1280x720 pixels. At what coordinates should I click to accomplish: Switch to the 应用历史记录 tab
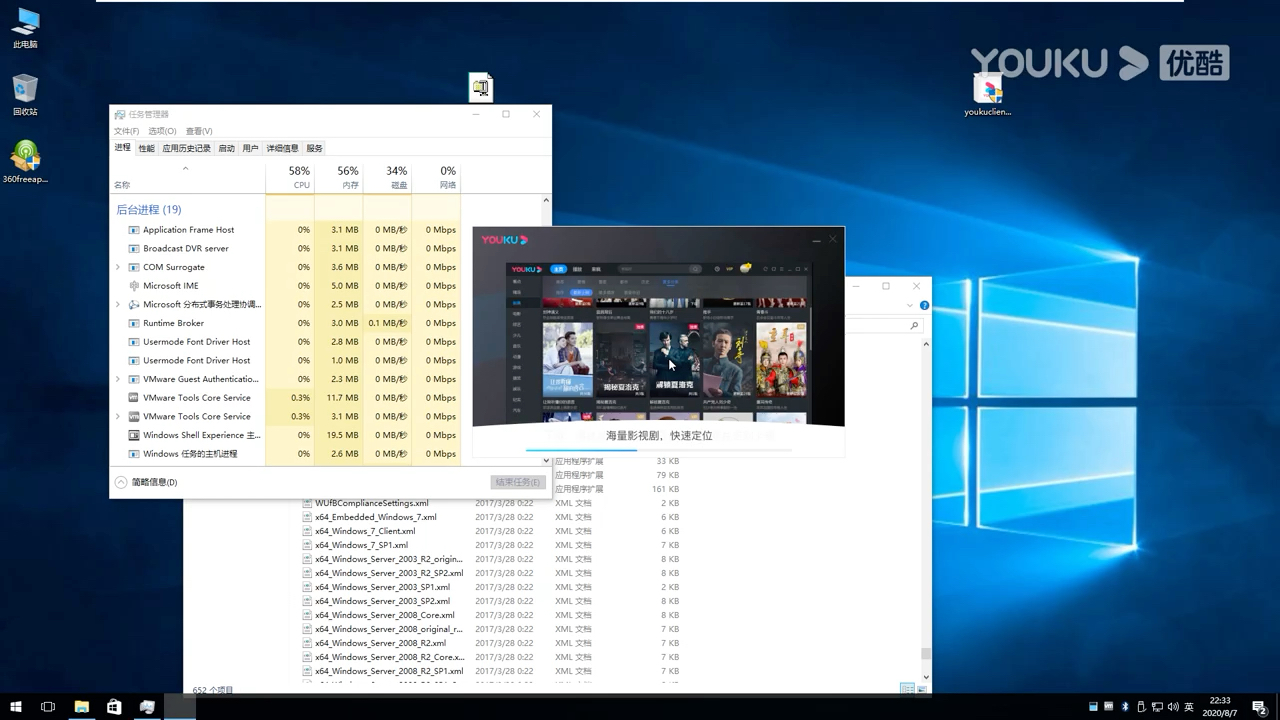pyautogui.click(x=187, y=148)
